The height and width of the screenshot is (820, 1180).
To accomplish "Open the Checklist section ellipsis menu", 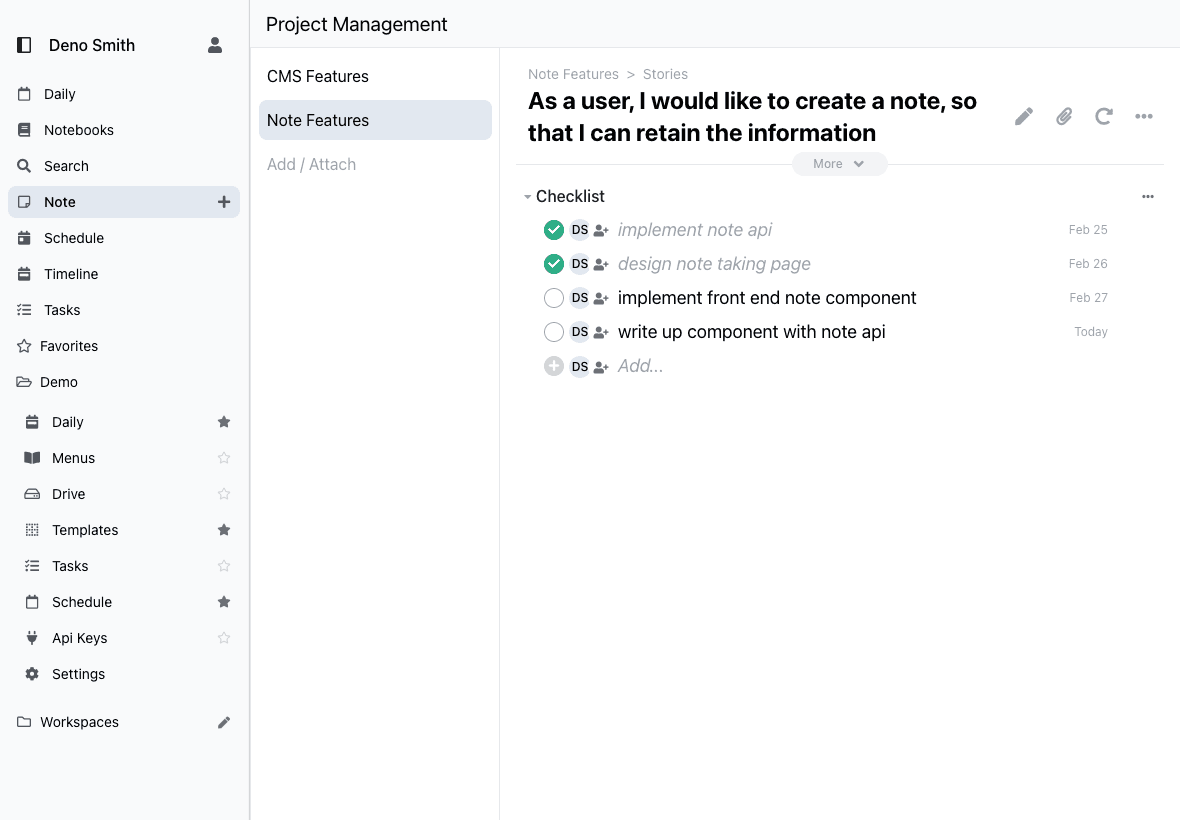I will click(1148, 196).
